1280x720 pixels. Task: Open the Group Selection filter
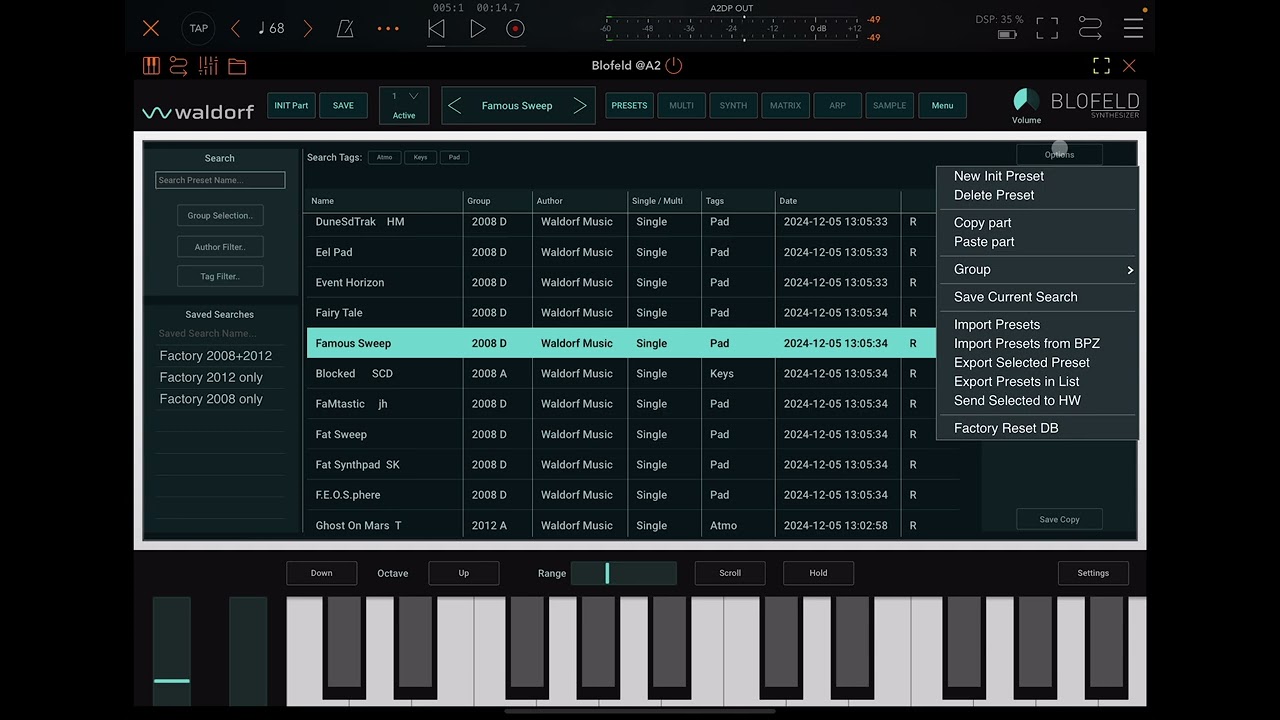click(220, 215)
